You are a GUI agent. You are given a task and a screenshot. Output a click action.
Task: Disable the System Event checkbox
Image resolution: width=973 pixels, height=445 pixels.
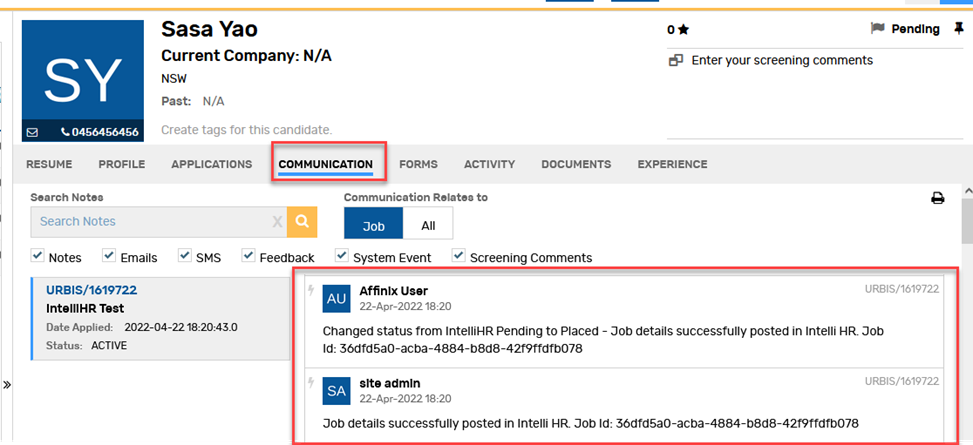pyautogui.click(x=342, y=256)
